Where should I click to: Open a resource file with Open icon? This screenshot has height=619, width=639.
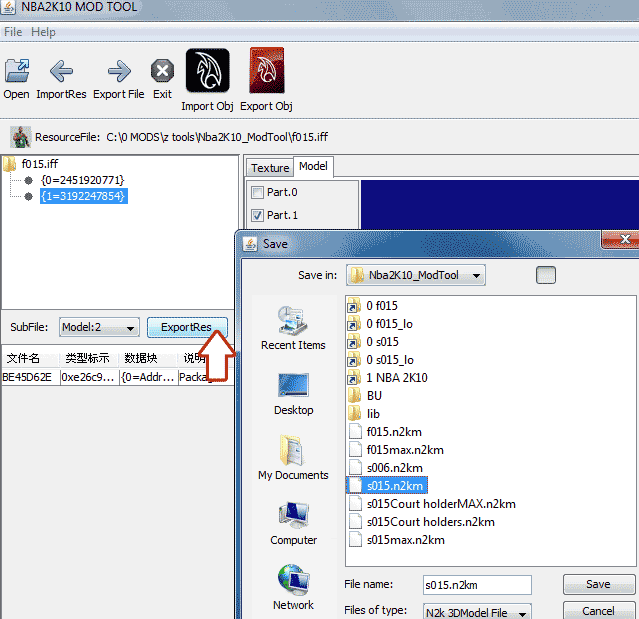[17, 71]
